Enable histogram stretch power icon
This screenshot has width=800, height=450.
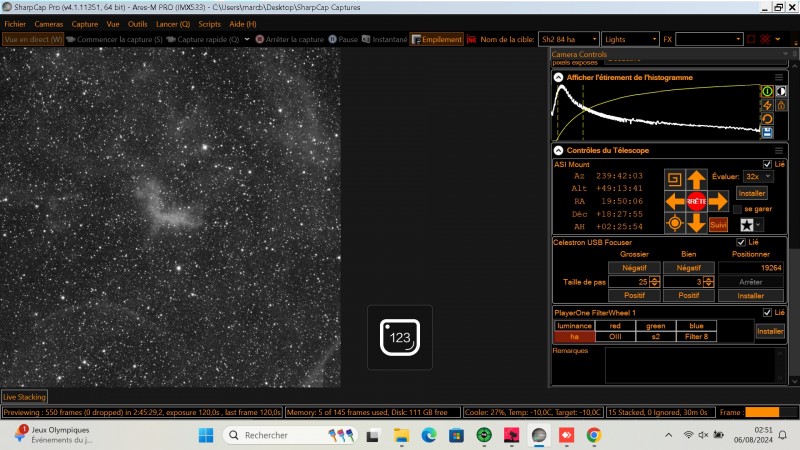pyautogui.click(x=767, y=91)
